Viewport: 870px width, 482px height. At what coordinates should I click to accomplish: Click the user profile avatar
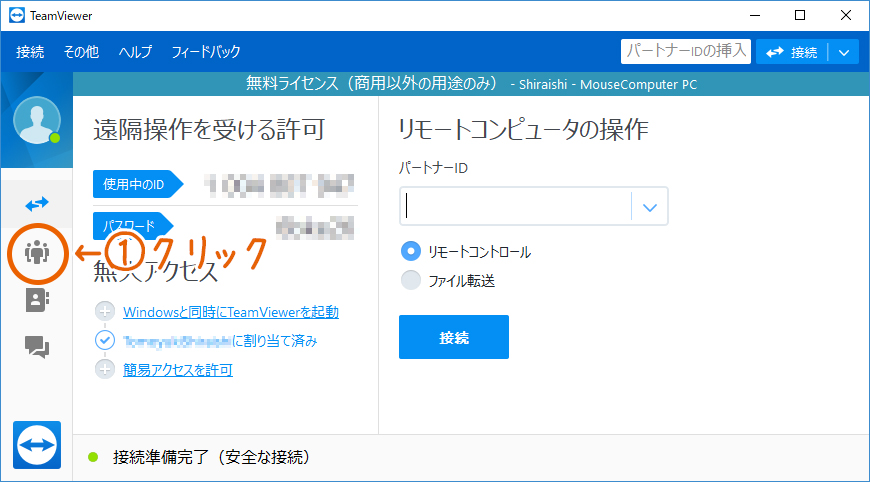37,120
